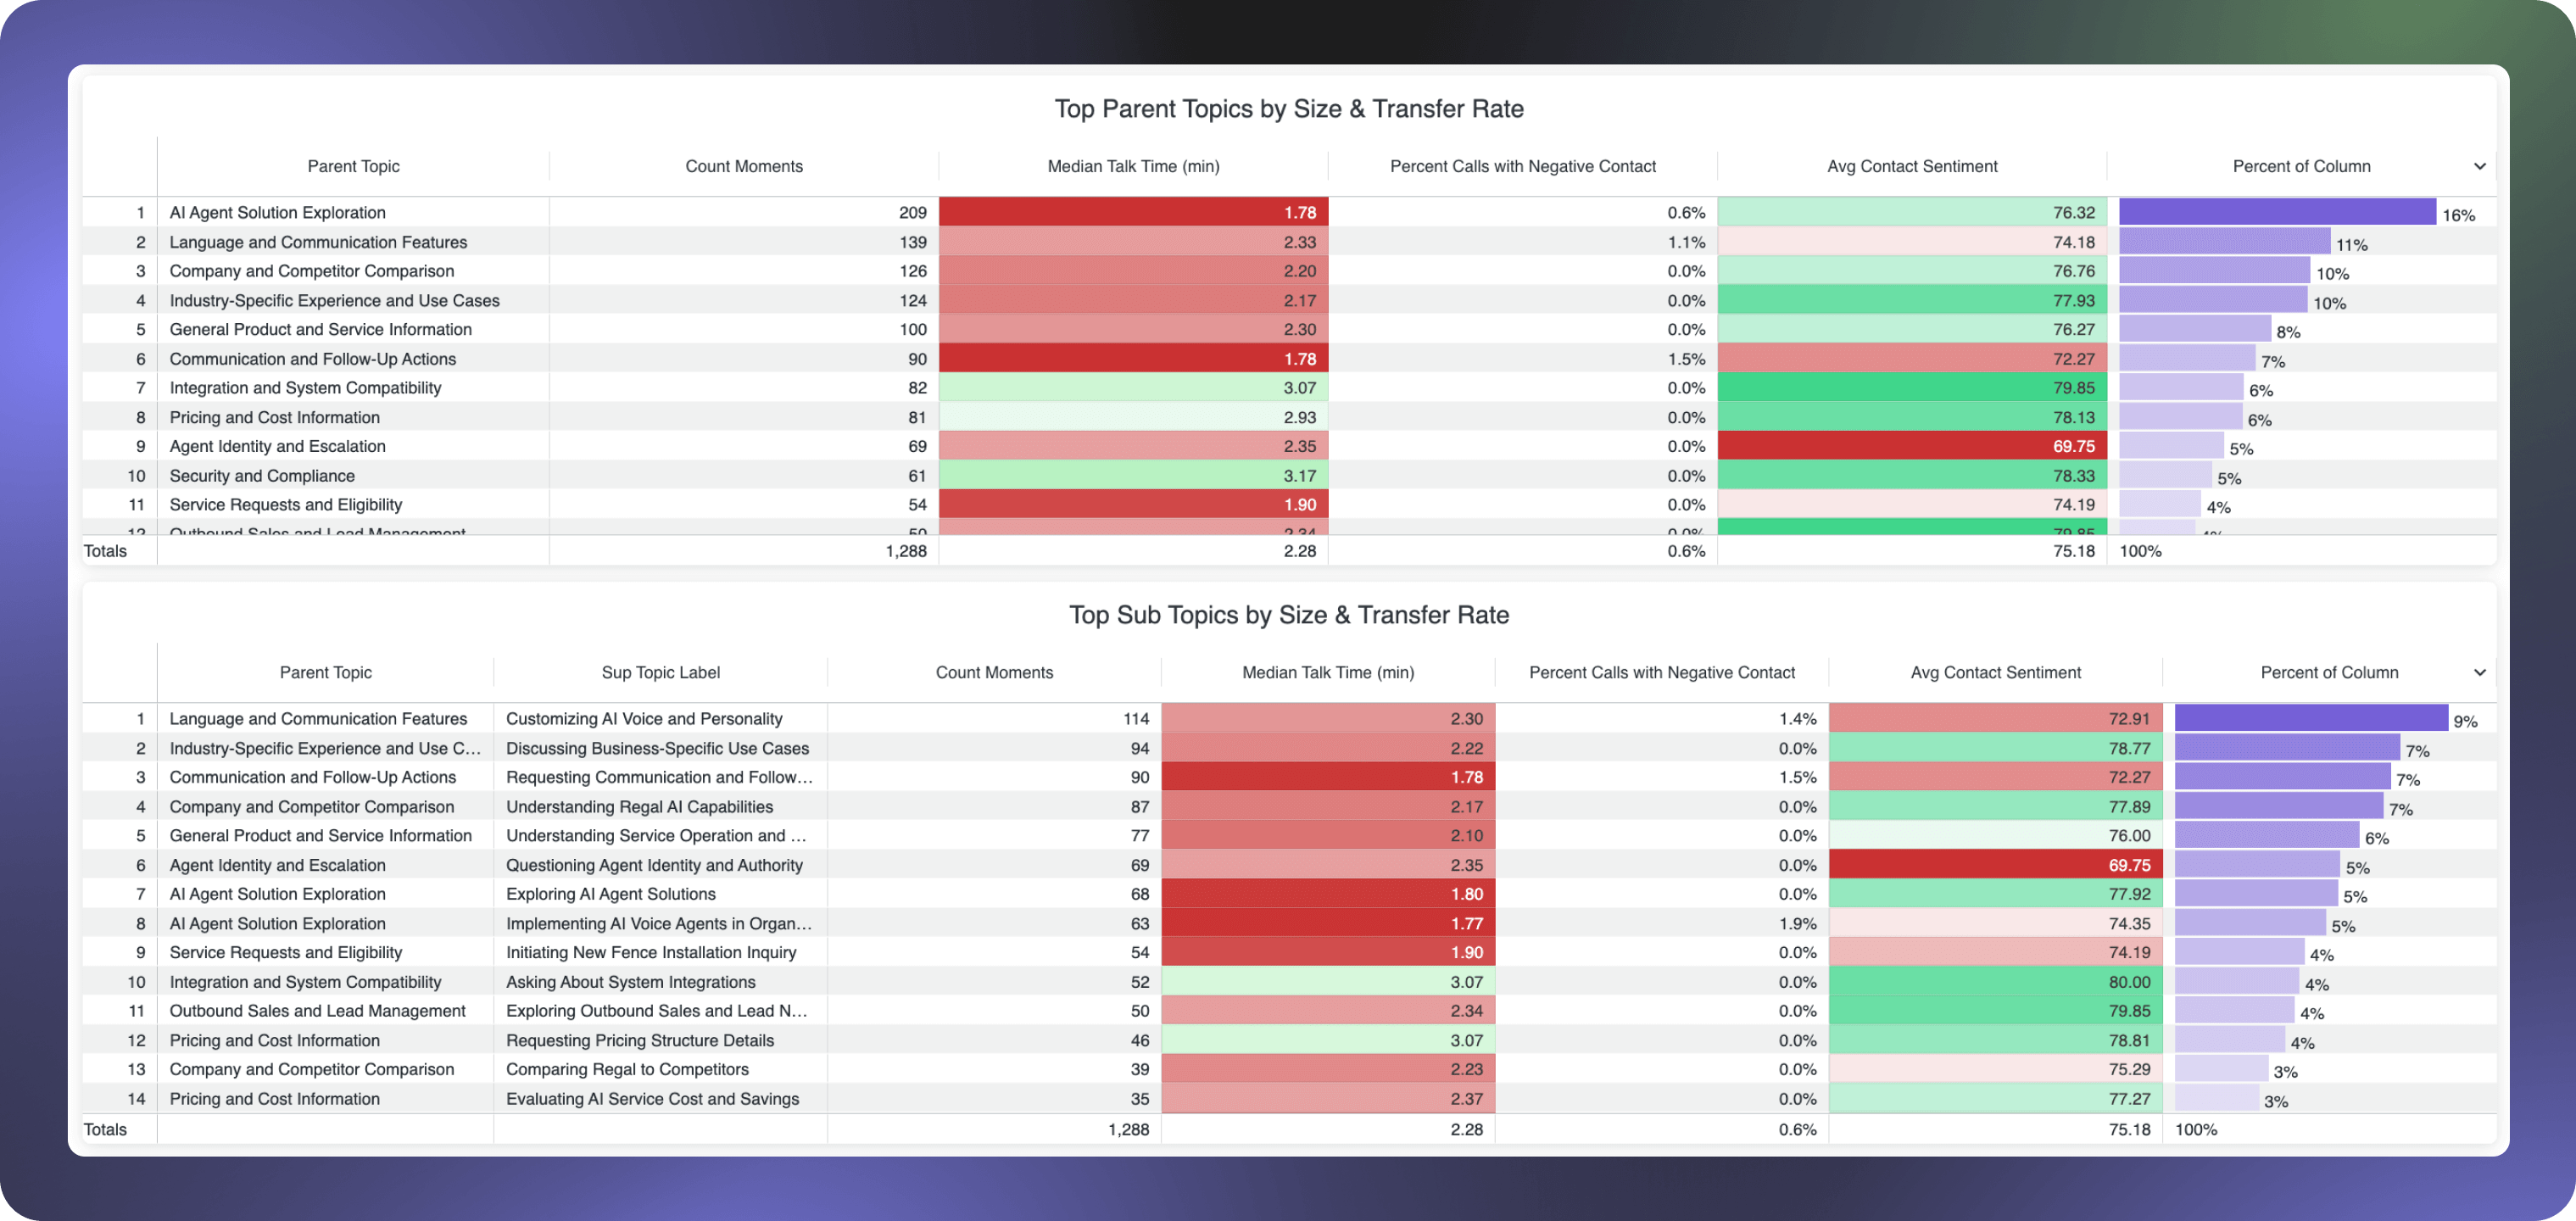Click count value 209
Image resolution: width=2576 pixels, height=1221 pixels.
point(912,212)
